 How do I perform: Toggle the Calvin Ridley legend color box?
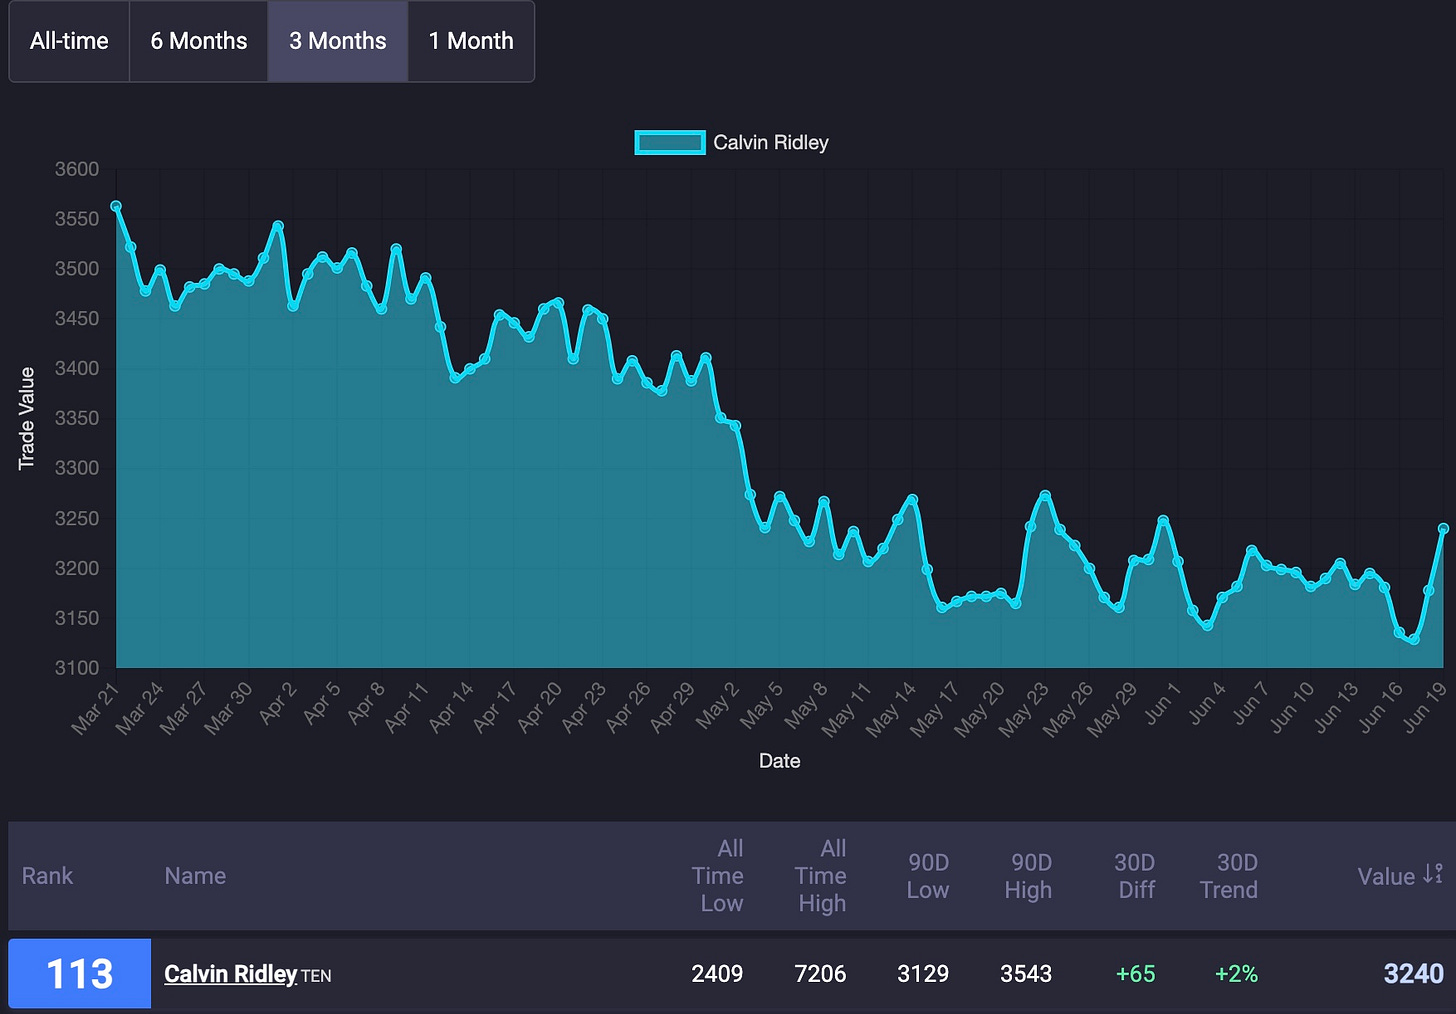pyautogui.click(x=669, y=143)
